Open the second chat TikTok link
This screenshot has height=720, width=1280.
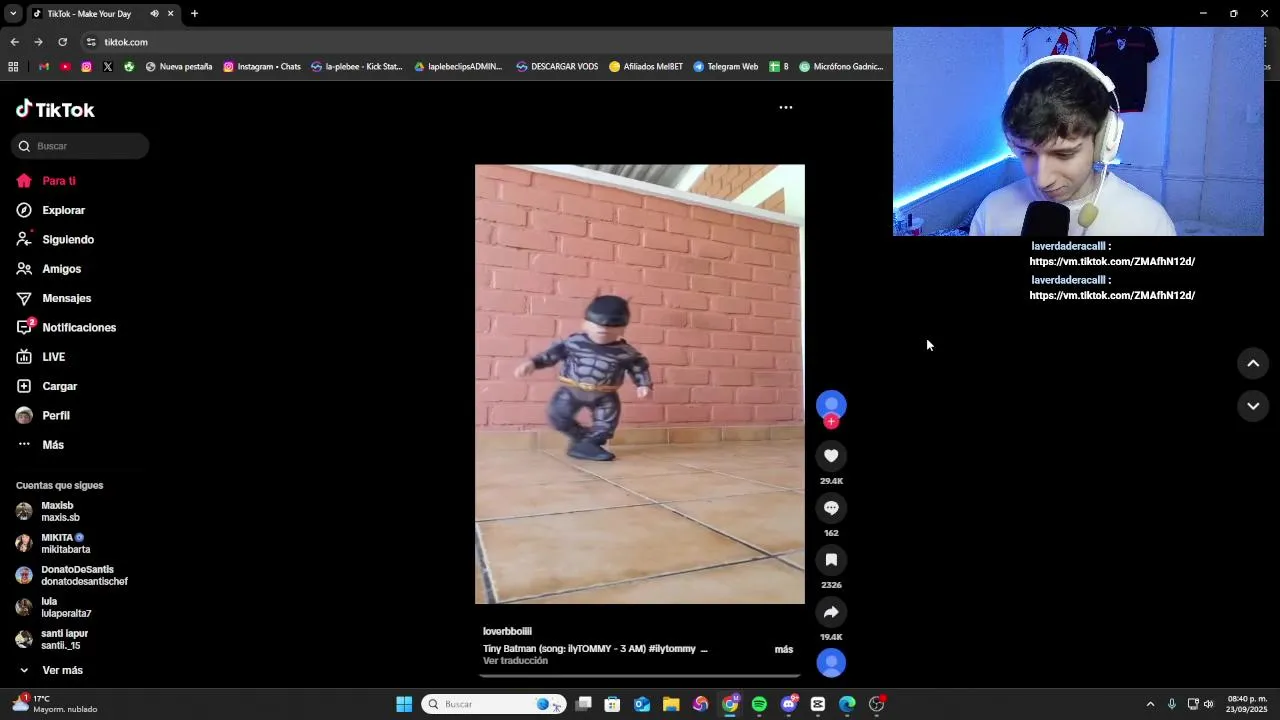pos(1112,296)
